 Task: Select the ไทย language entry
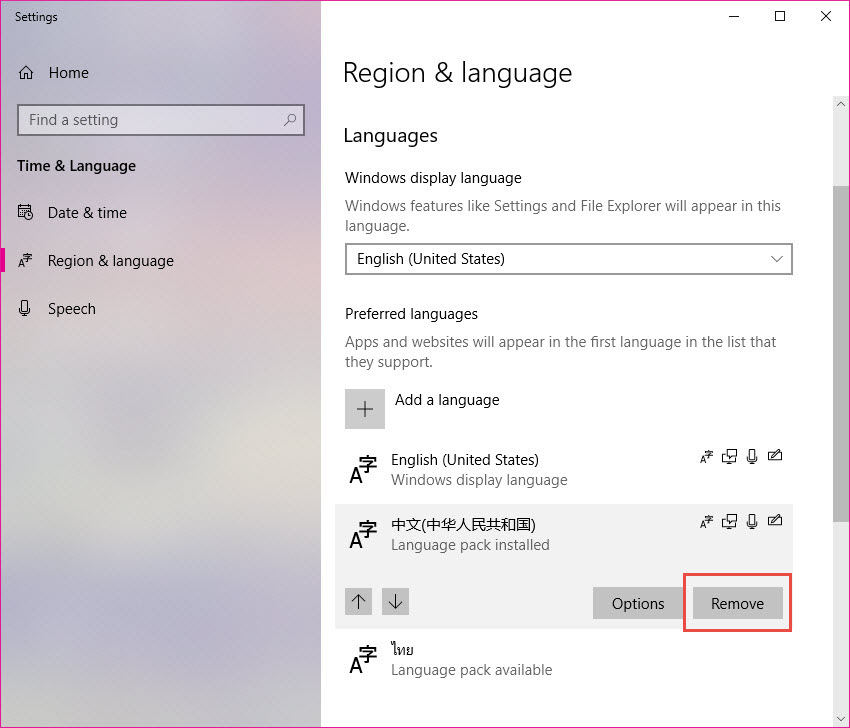(564, 660)
